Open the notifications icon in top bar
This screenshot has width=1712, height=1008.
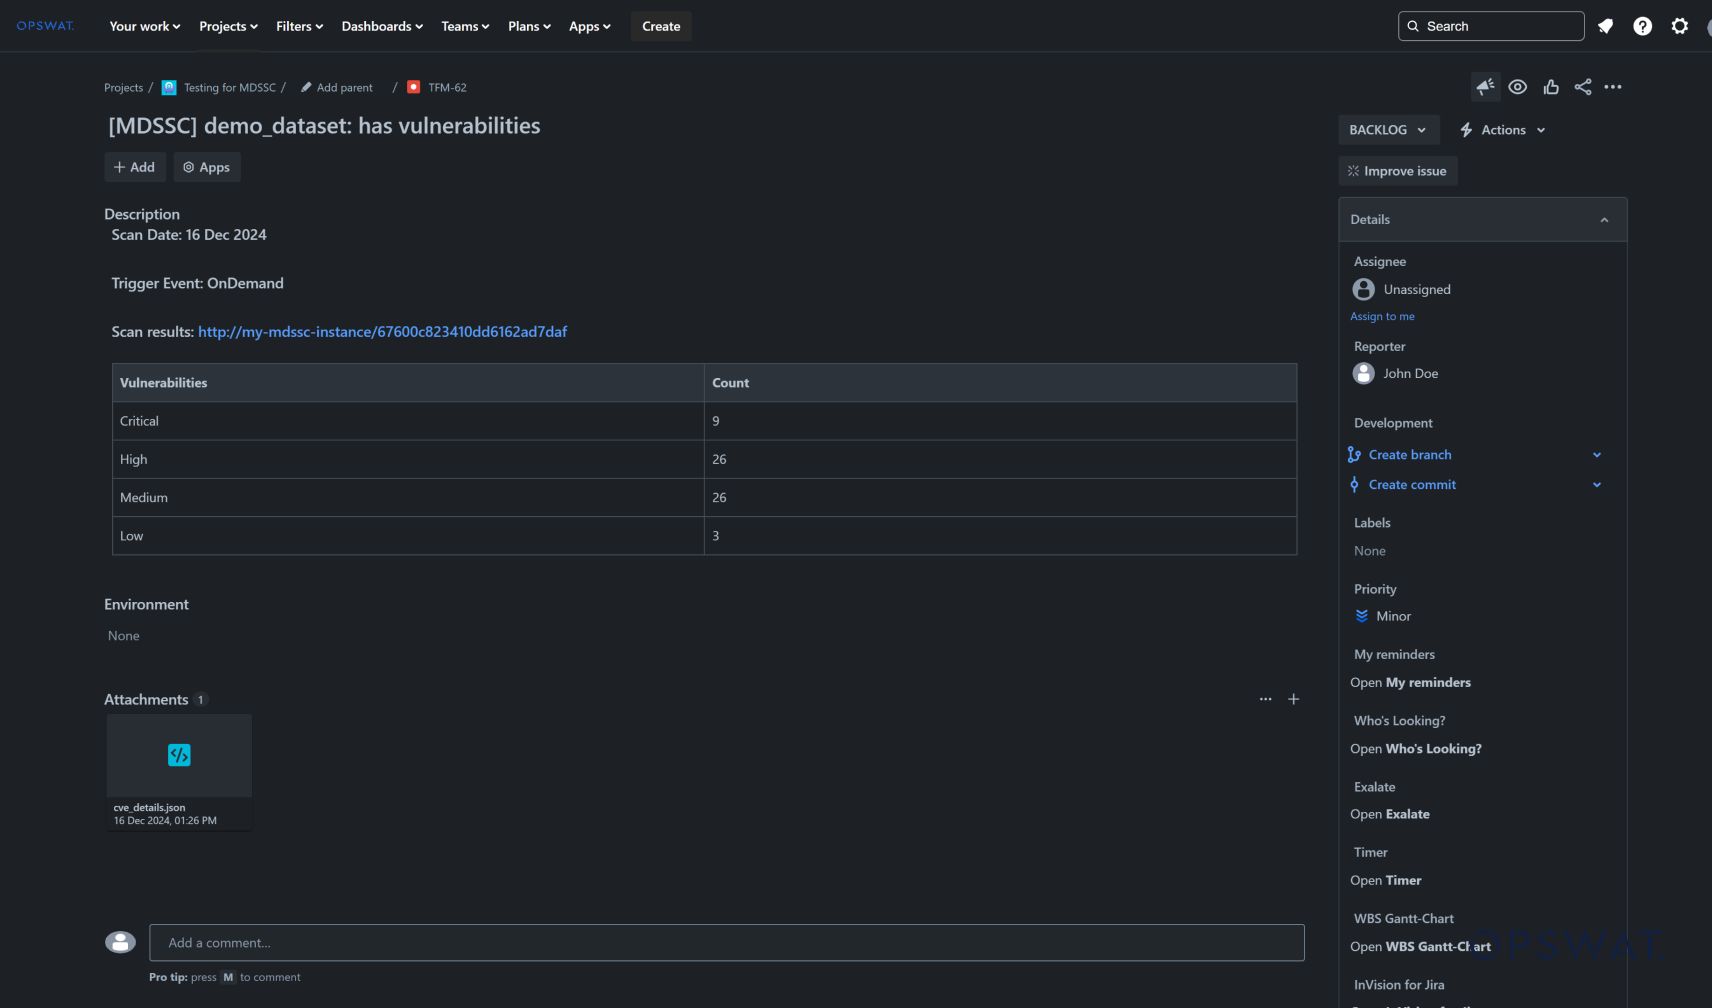coord(1605,26)
